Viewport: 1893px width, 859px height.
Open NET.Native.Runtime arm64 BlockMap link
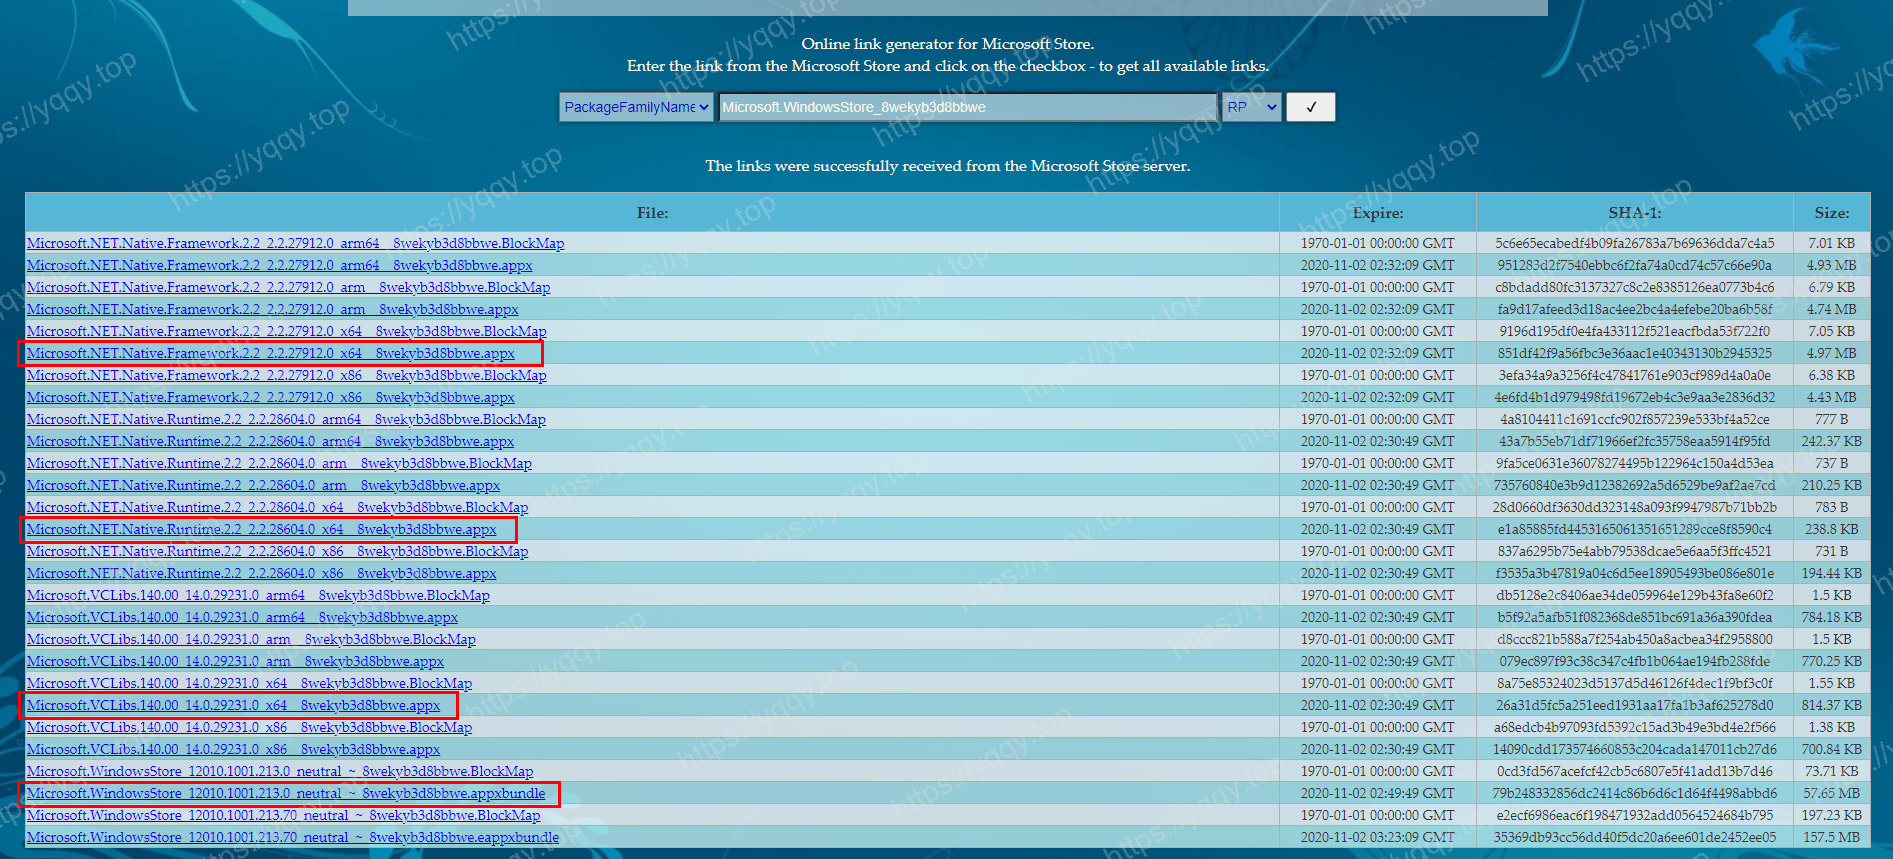[x=286, y=419]
